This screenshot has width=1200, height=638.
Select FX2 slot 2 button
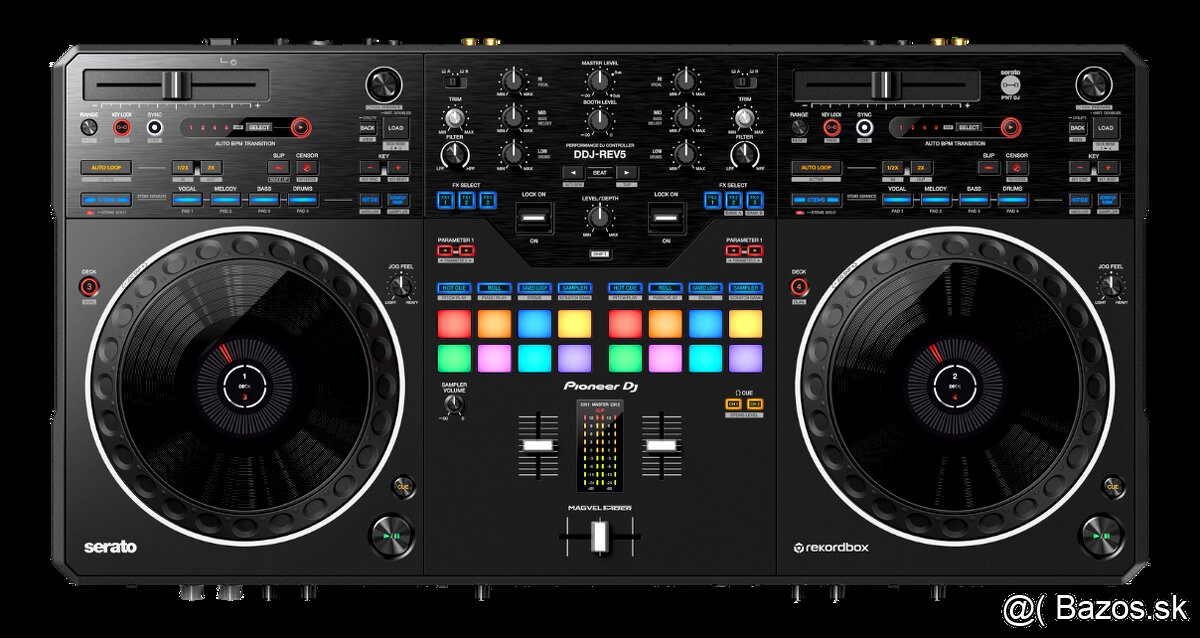(x=734, y=200)
